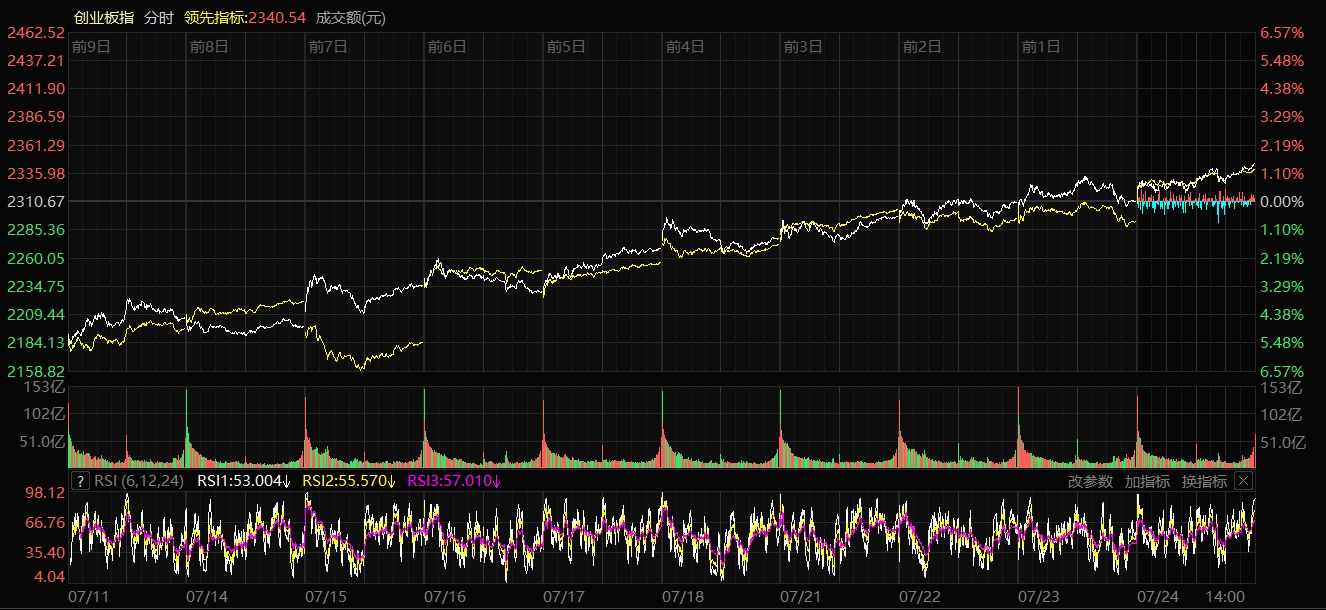The width and height of the screenshot is (1326, 610).
Task: Select the magenta RSI3 value legend
Action: point(454,481)
